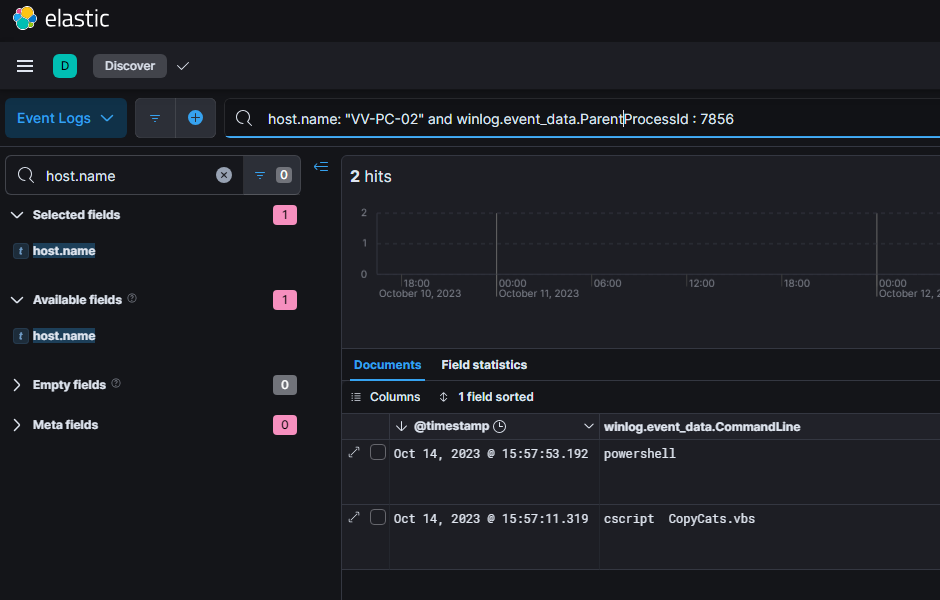
Task: Open the field type filter showing 0
Action: click(x=272, y=175)
